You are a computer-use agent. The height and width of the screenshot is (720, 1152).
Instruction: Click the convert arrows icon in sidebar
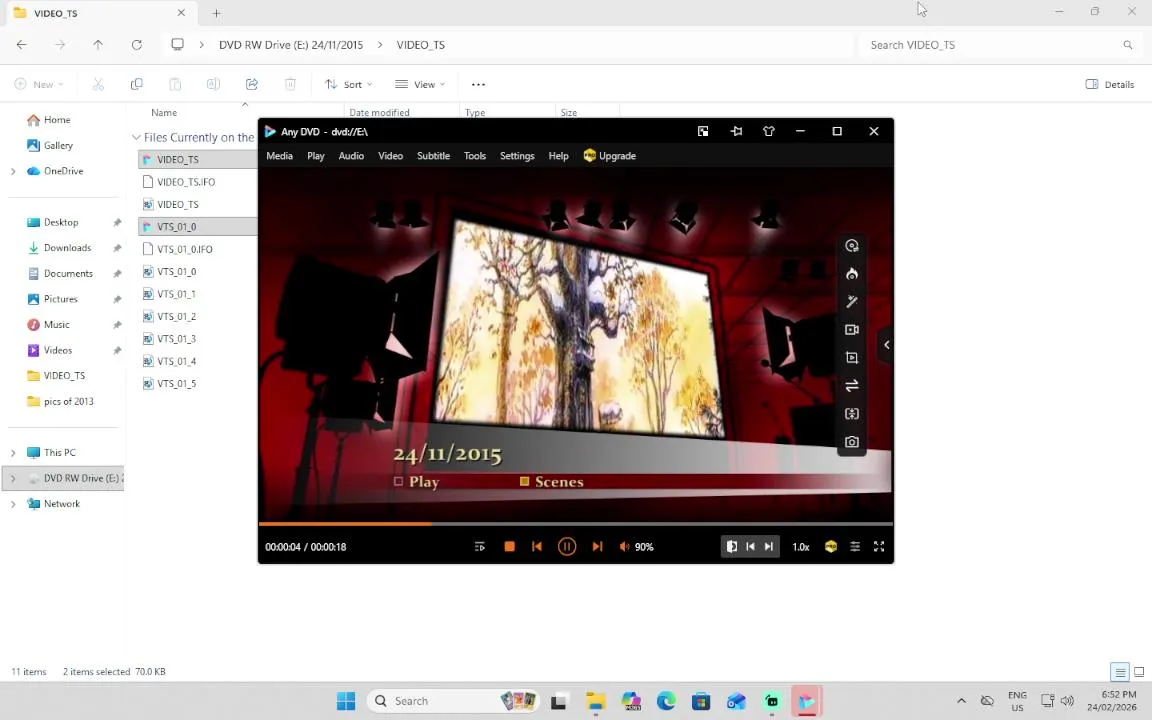[852, 386]
